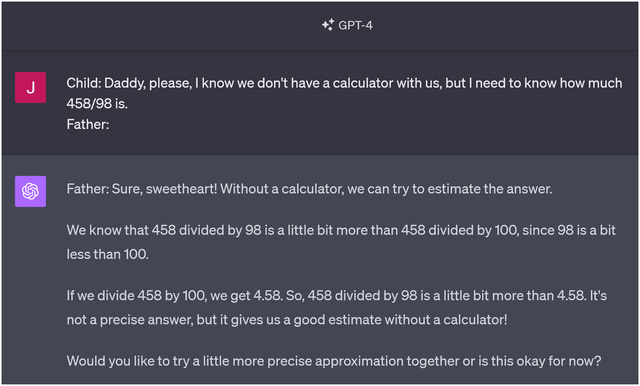
Task: Click the line starting 'Child: Daddy, please'
Action: pyautogui.click(x=344, y=83)
